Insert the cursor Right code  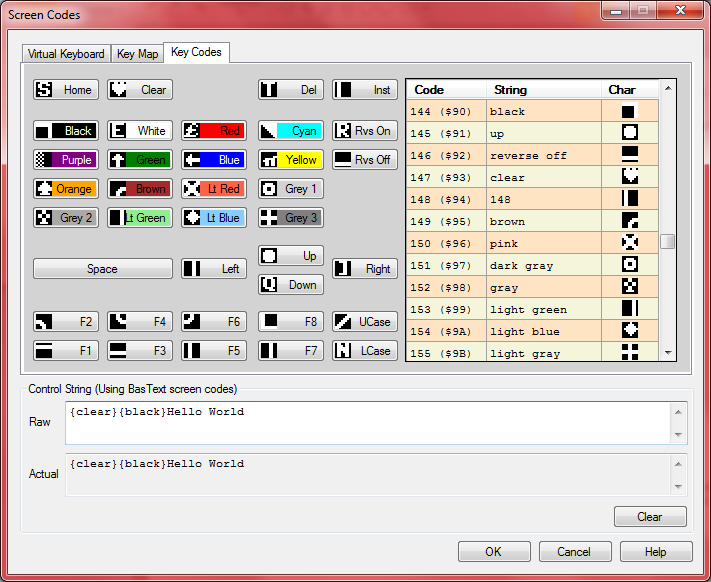point(365,269)
